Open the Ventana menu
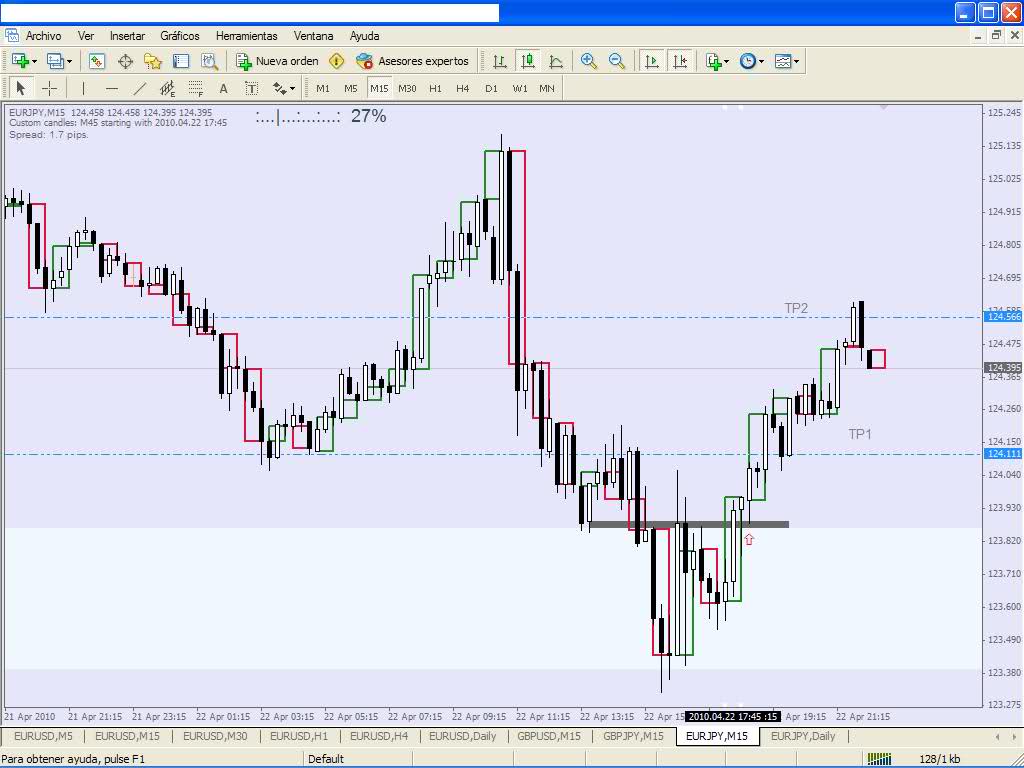Viewport: 1024px width, 768px height. (313, 36)
